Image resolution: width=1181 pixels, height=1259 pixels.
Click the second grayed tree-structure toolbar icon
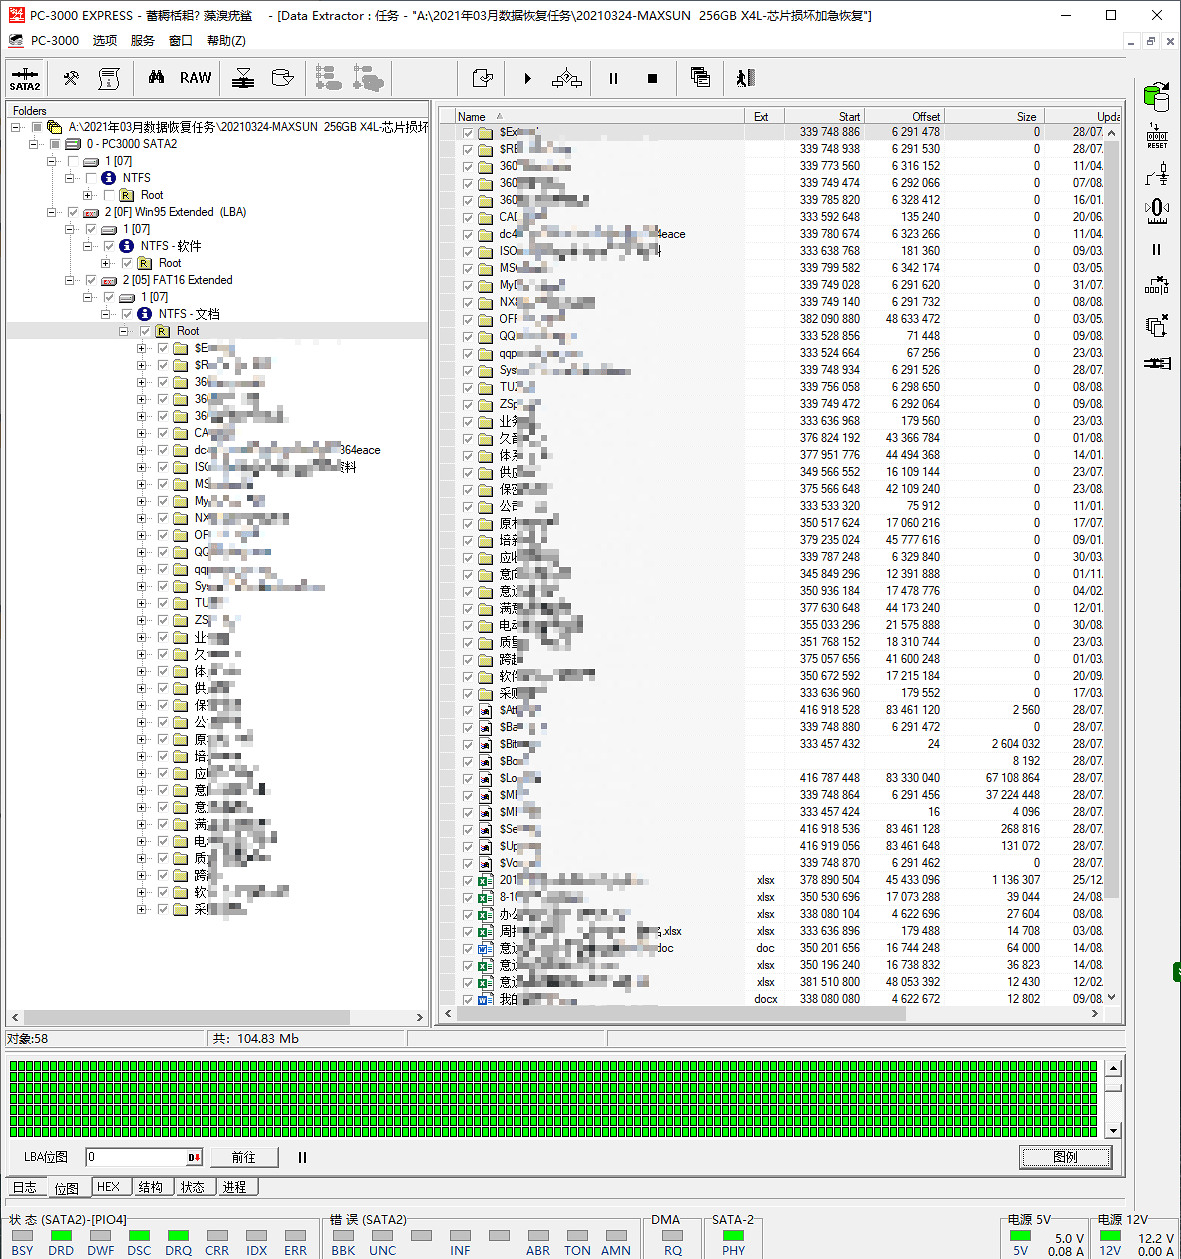coord(368,78)
